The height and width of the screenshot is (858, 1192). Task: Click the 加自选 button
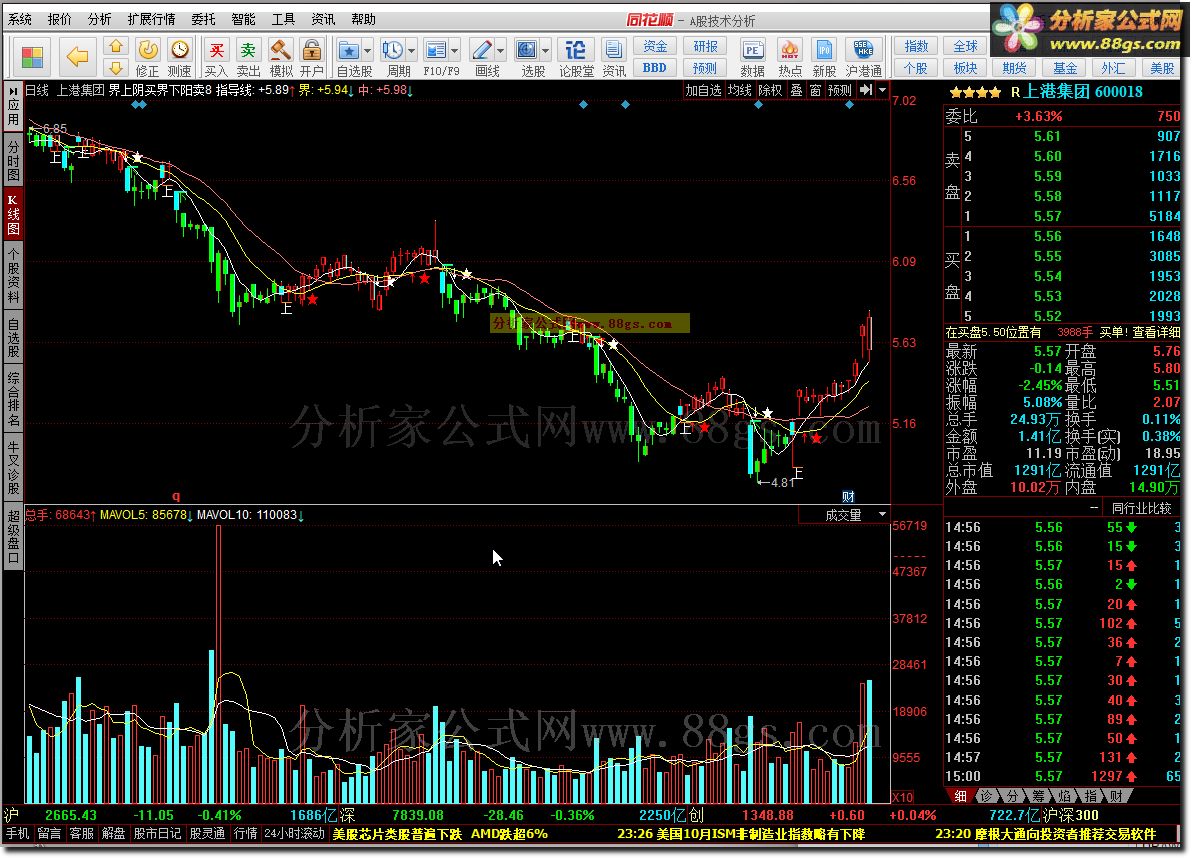pyautogui.click(x=703, y=90)
